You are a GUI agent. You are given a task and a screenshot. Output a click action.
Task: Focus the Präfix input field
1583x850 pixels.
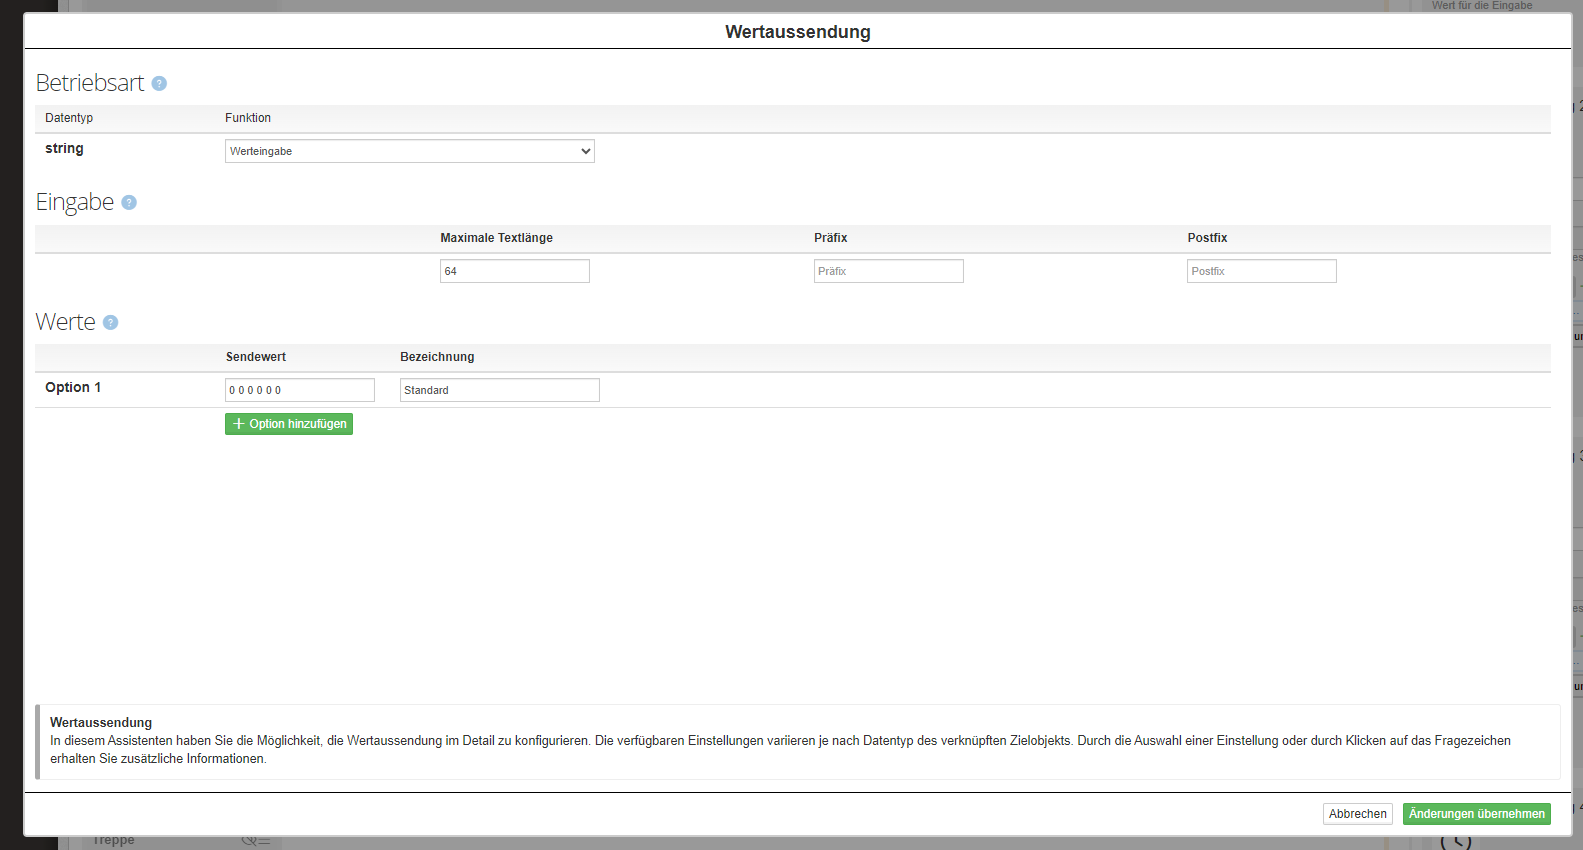point(888,271)
